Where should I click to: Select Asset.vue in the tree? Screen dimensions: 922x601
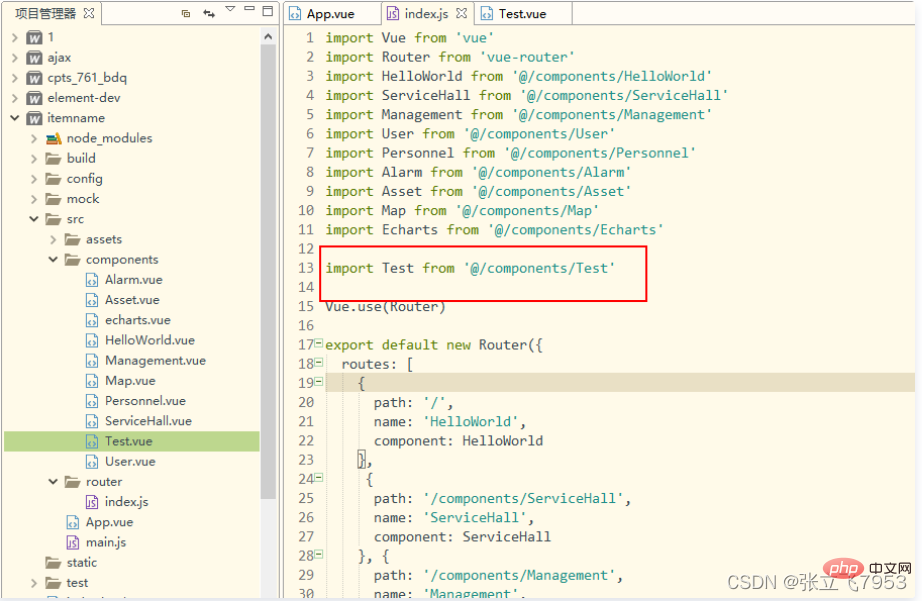pyautogui.click(x=132, y=300)
